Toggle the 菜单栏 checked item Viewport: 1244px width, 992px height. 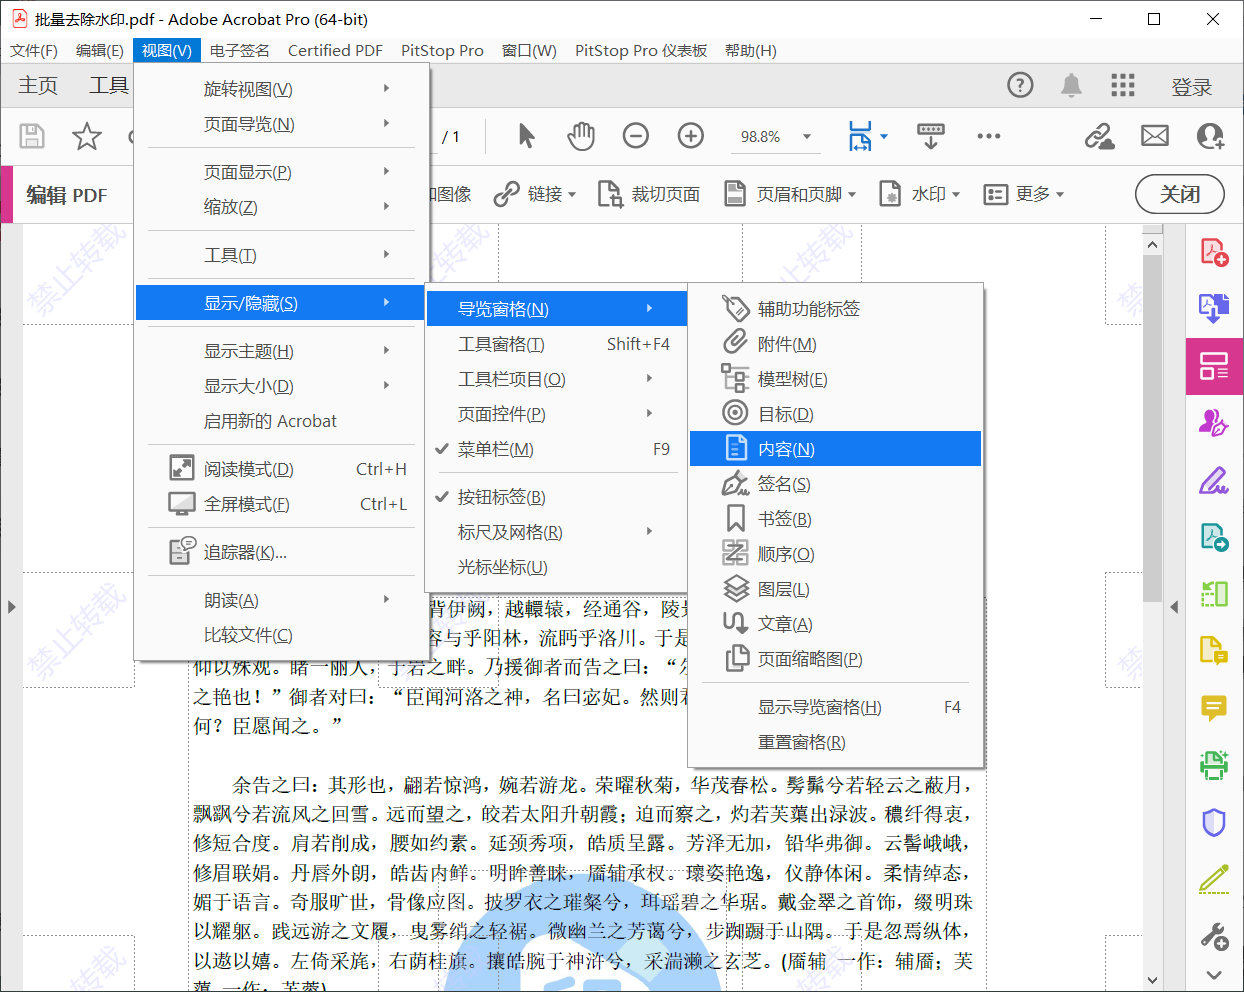click(x=556, y=449)
